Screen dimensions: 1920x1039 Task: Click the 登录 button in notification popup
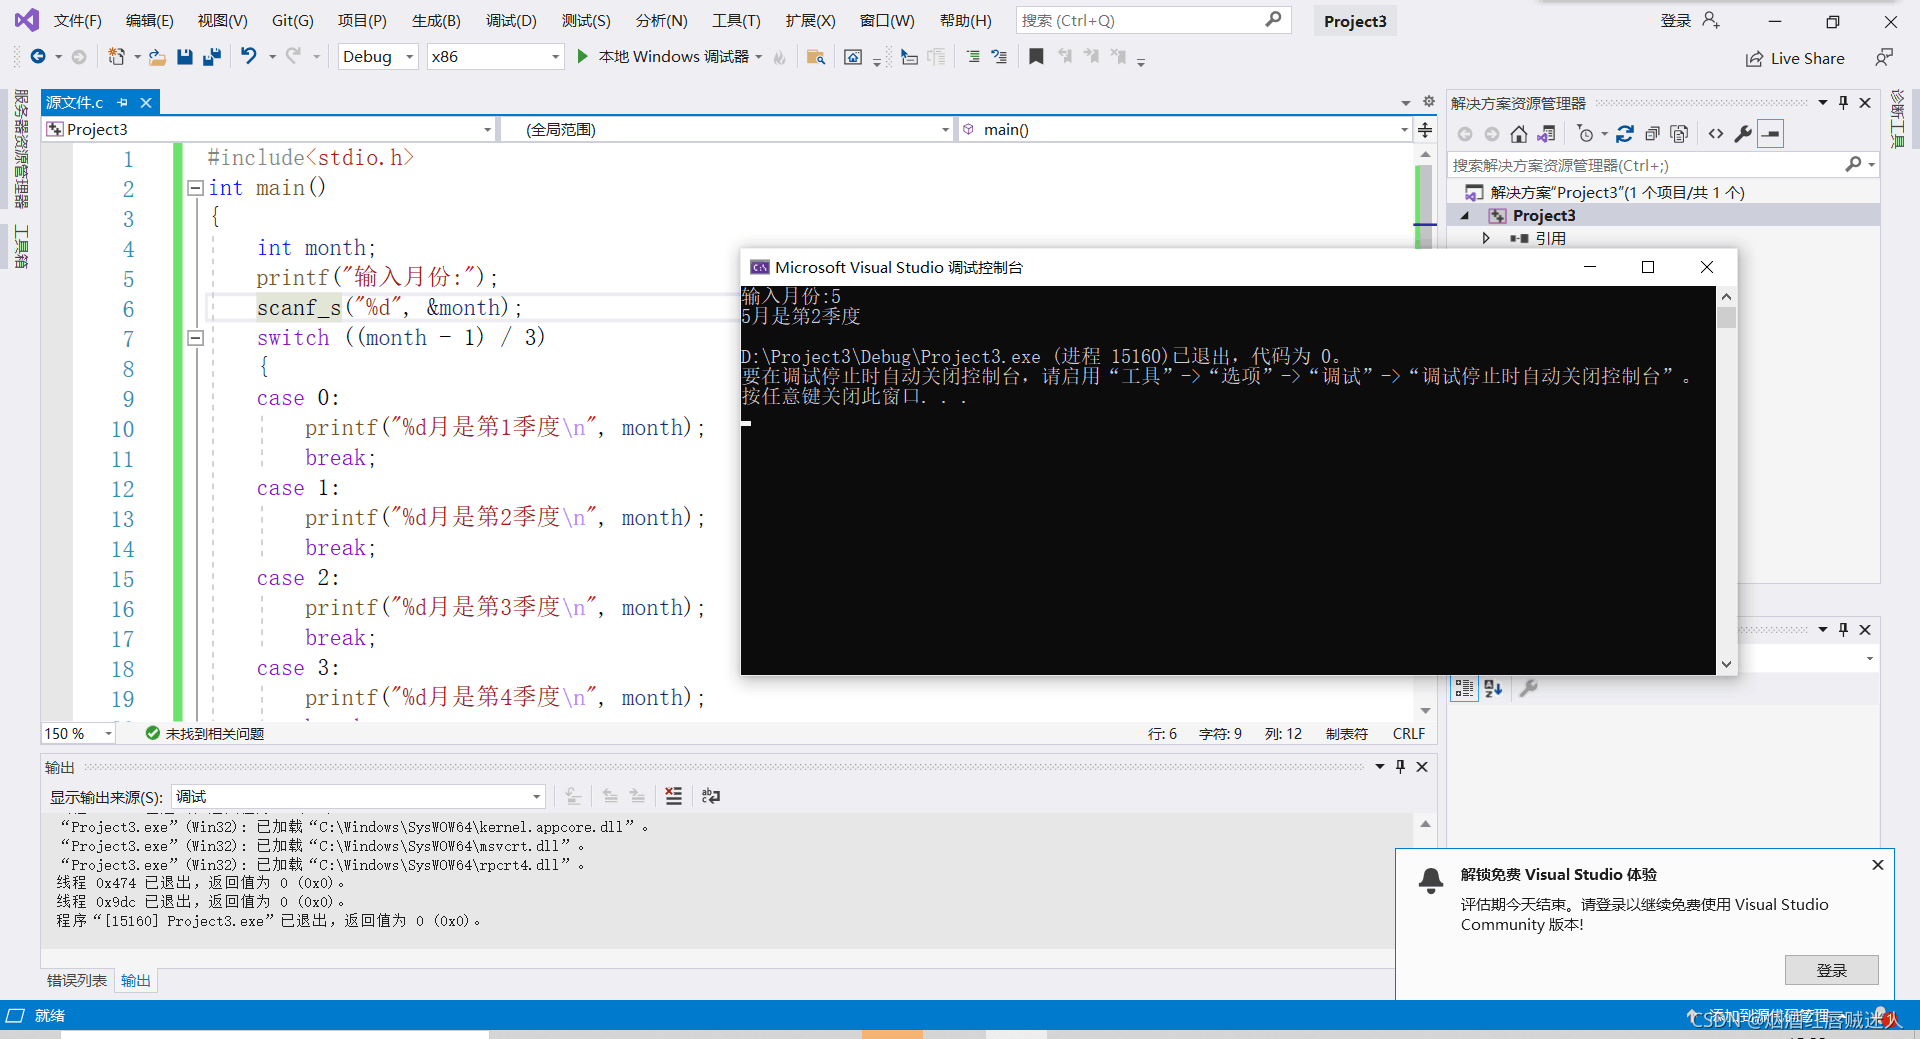[x=1831, y=970]
